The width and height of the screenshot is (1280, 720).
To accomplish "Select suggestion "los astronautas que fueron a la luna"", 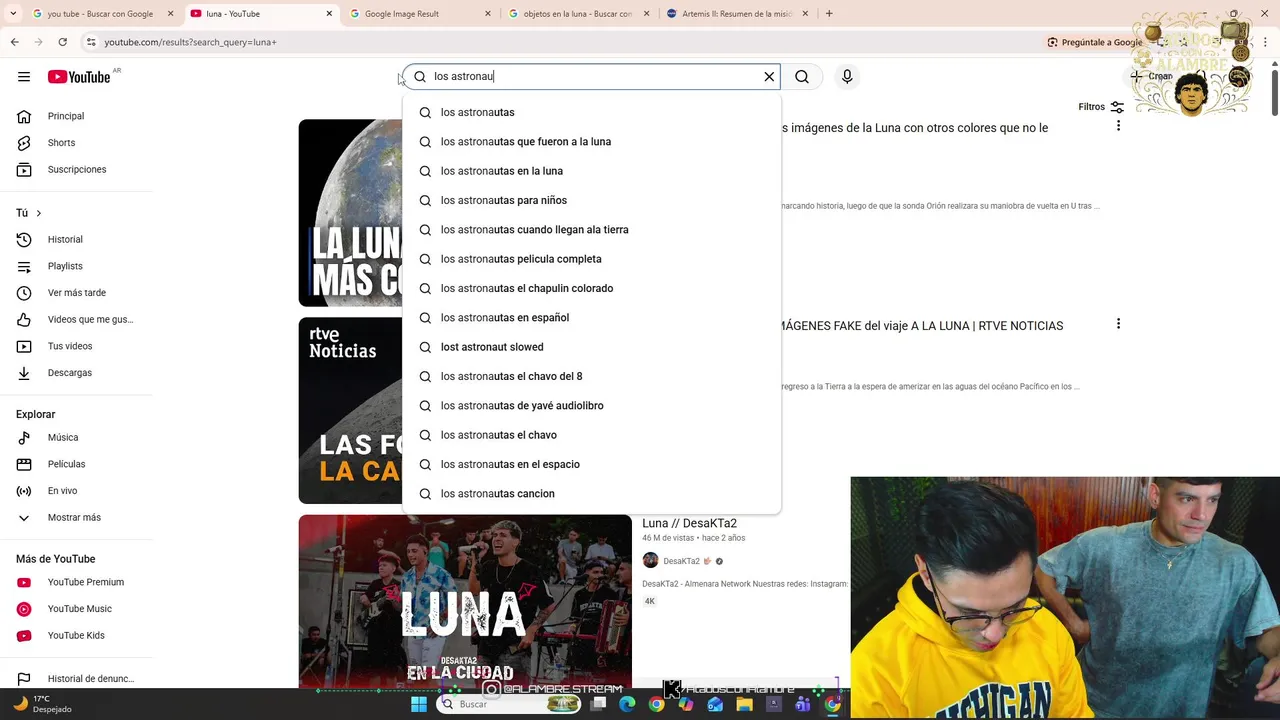I will (591, 142).
